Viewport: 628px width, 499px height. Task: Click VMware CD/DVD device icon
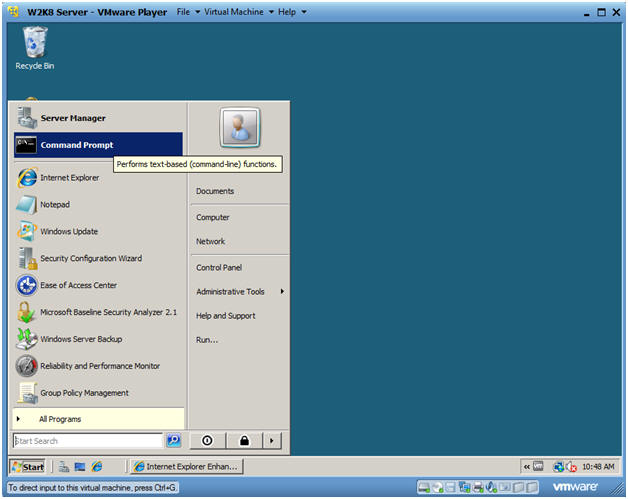[x=438, y=487]
